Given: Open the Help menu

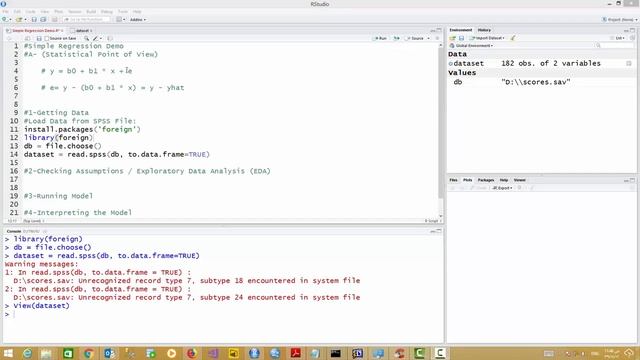Looking at the screenshot, I should tap(137, 12).
